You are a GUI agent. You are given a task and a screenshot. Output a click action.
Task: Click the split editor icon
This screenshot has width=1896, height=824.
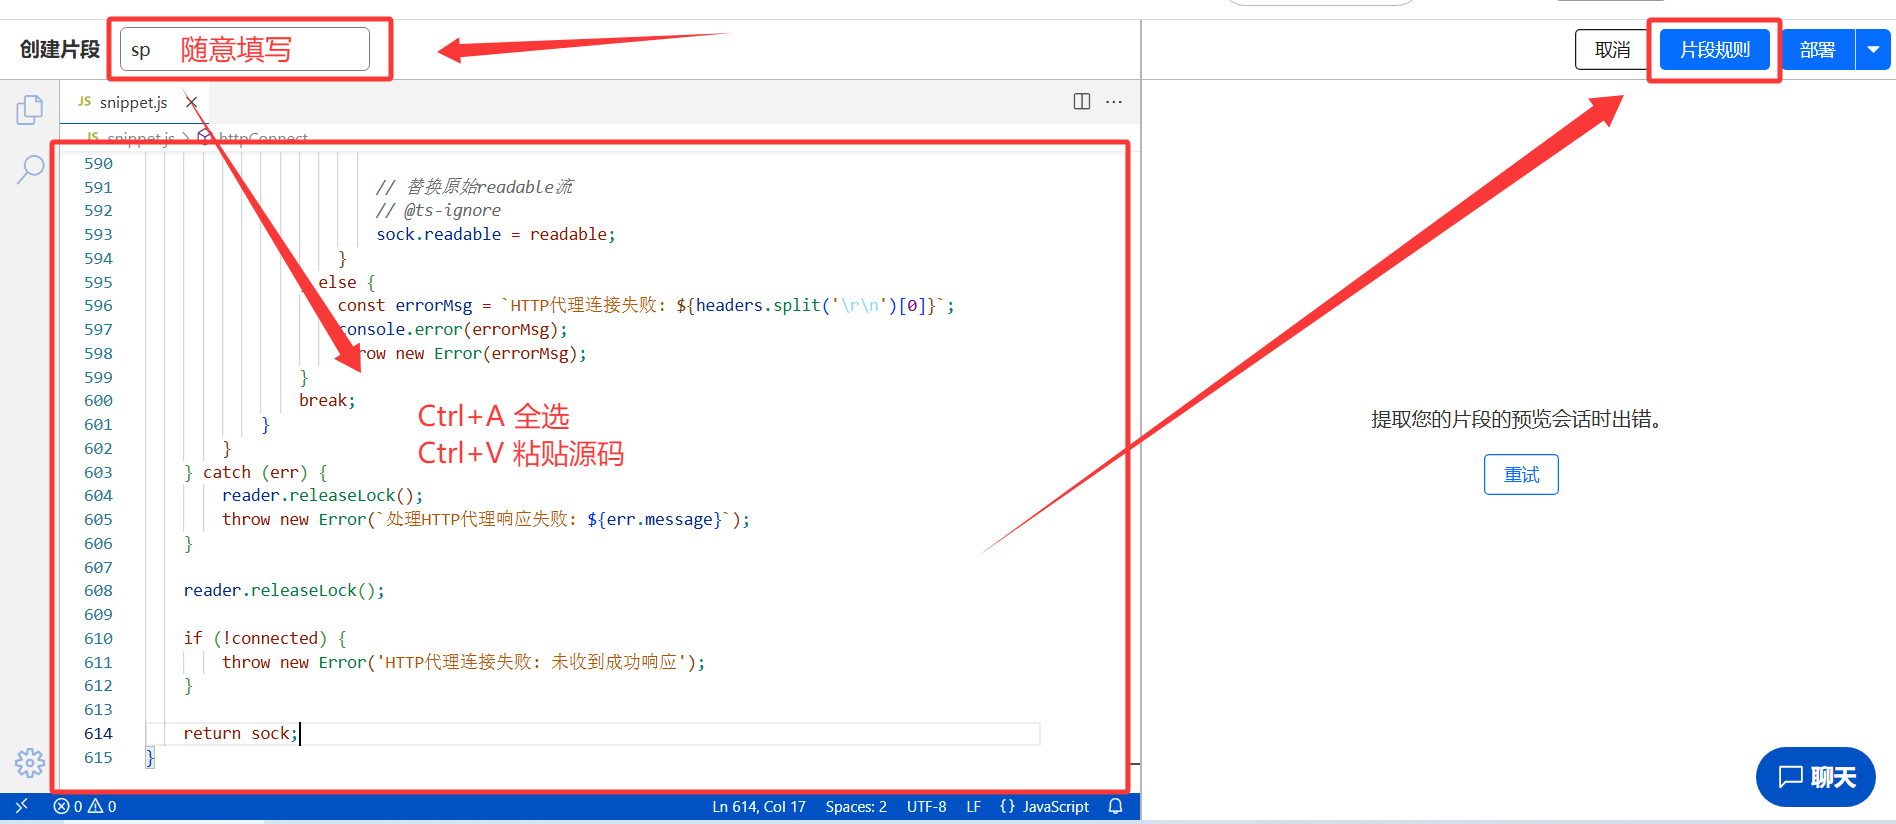pyautogui.click(x=1081, y=102)
